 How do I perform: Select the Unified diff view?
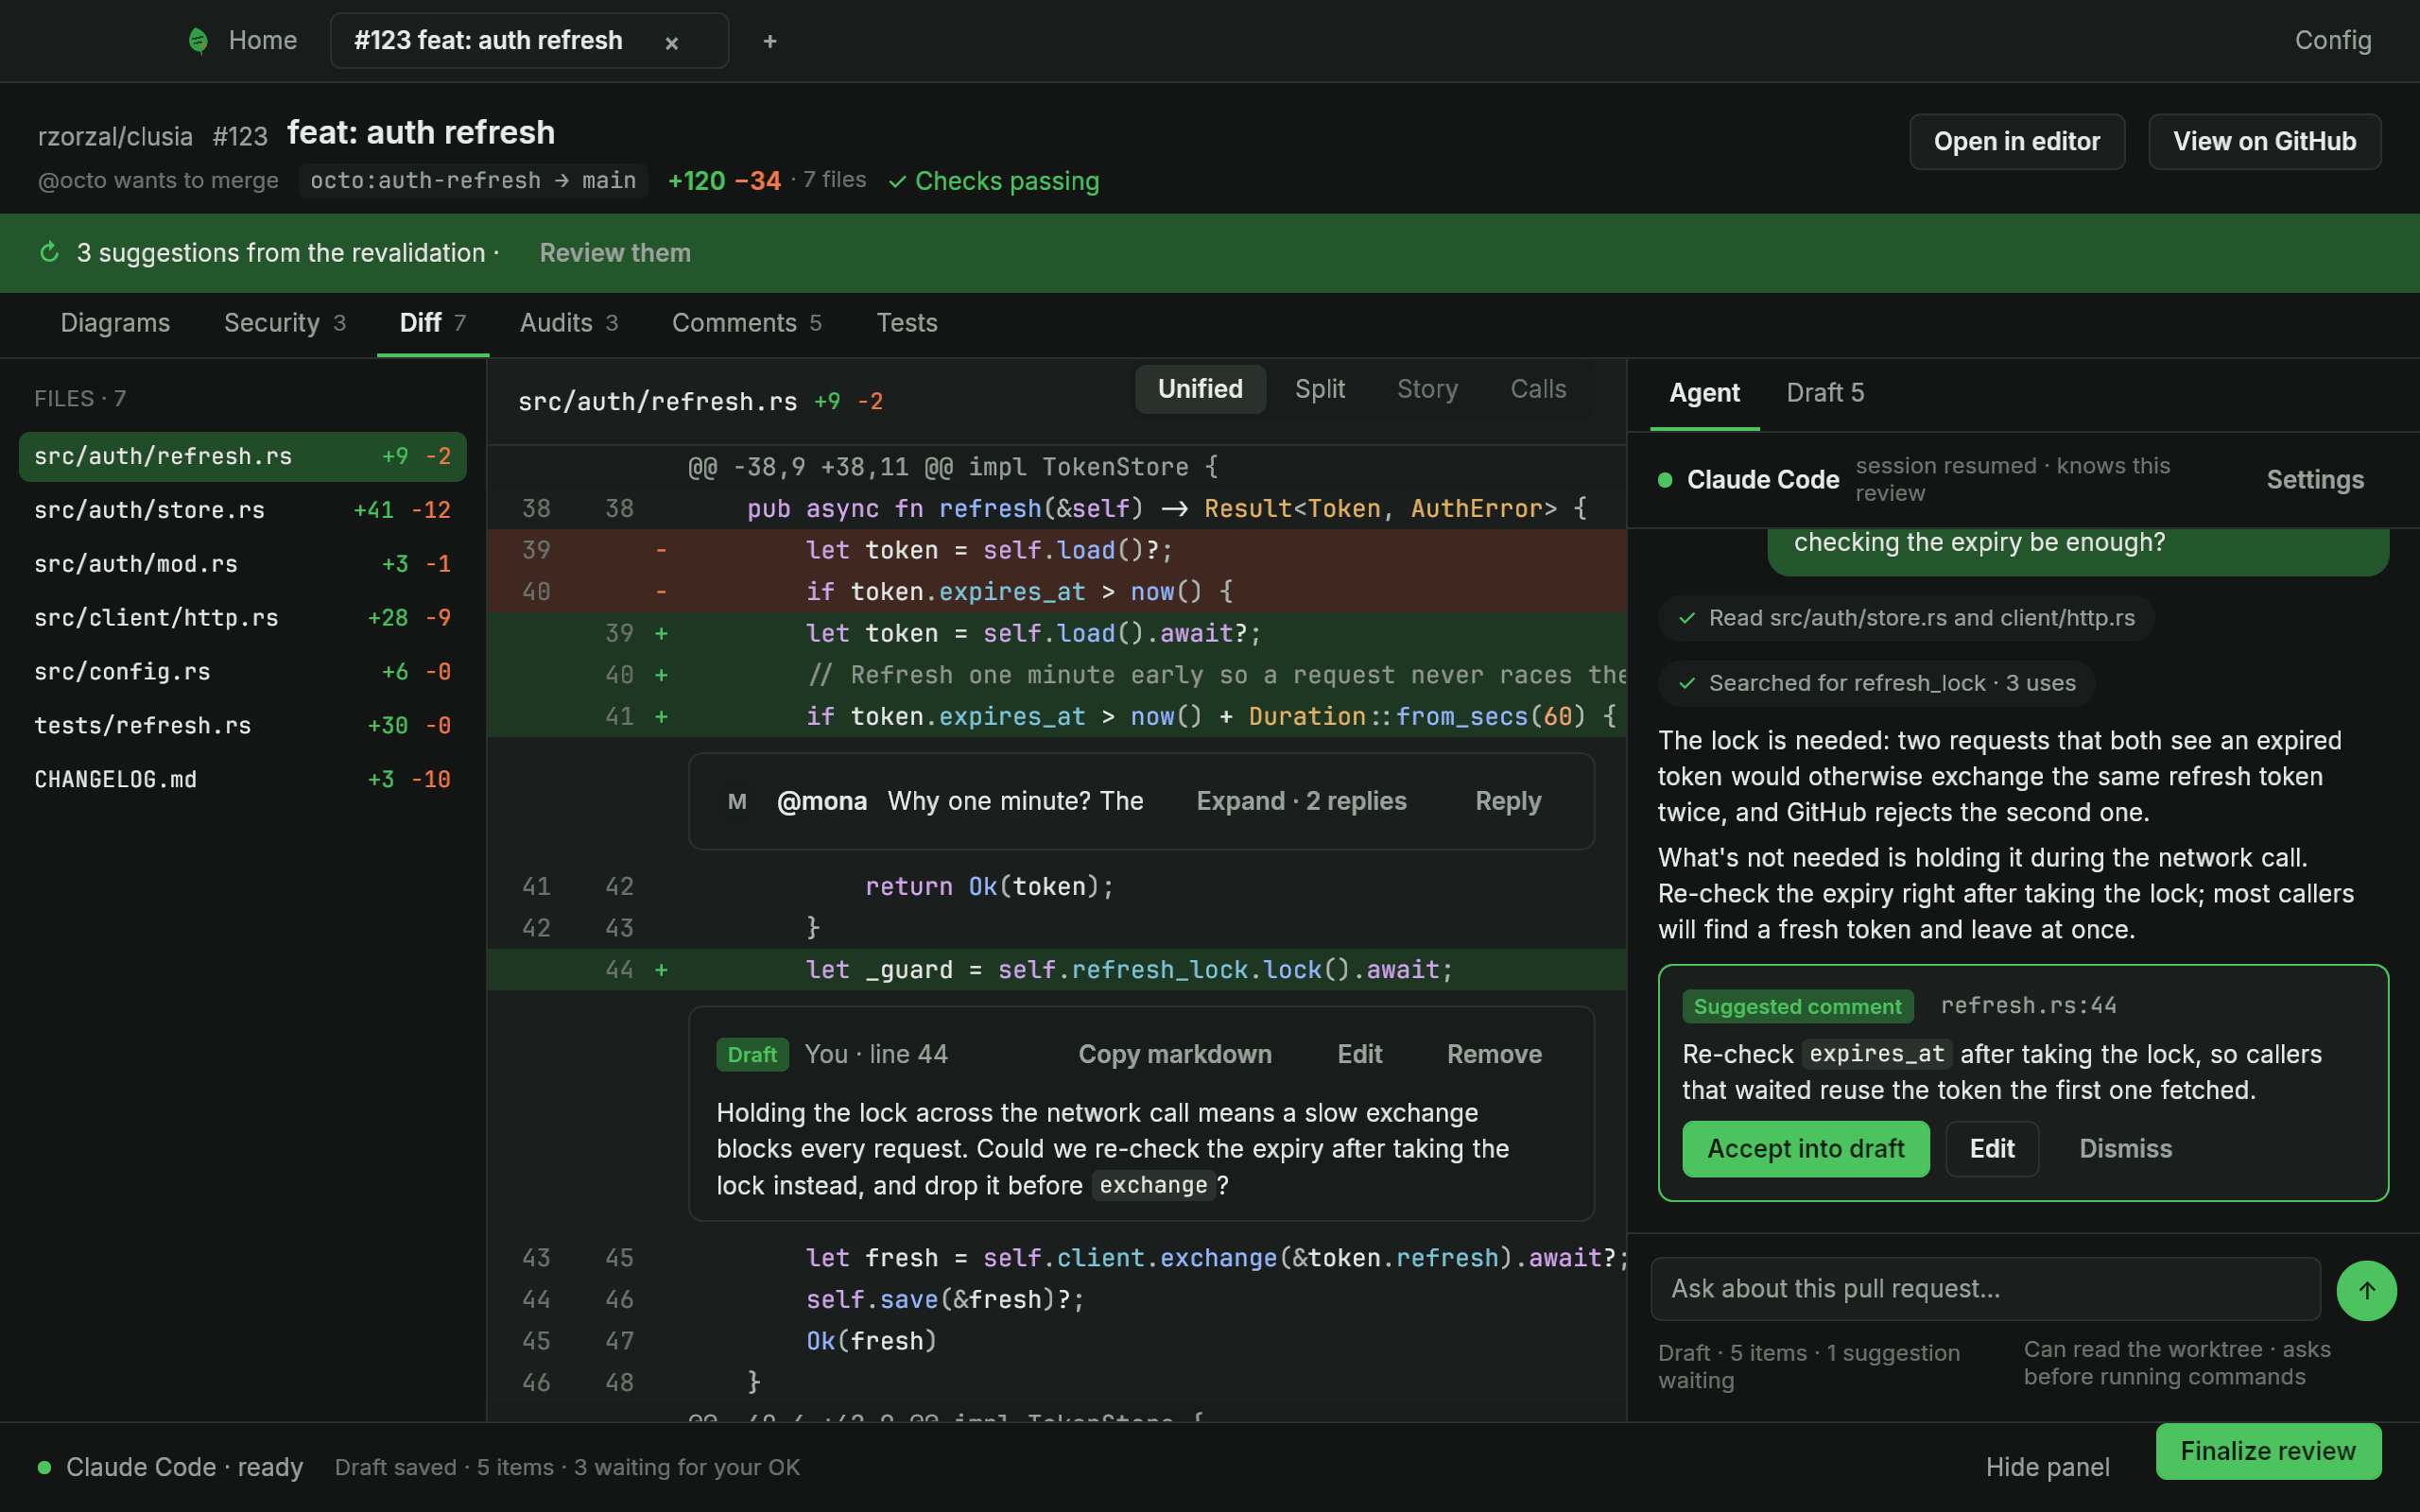[x=1200, y=389]
